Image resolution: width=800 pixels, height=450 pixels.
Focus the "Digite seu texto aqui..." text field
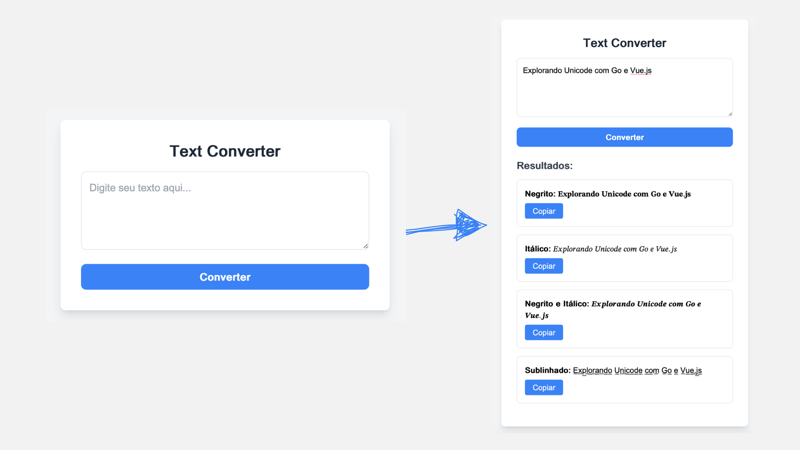point(224,210)
